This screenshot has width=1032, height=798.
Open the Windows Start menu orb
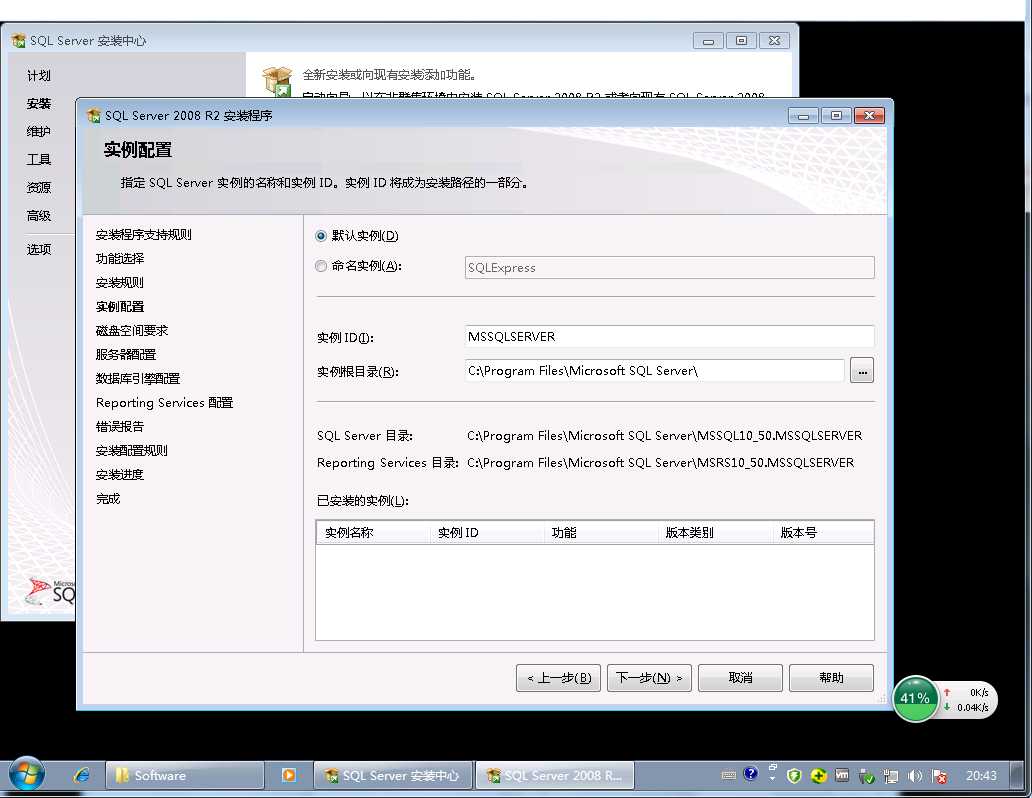click(27, 774)
